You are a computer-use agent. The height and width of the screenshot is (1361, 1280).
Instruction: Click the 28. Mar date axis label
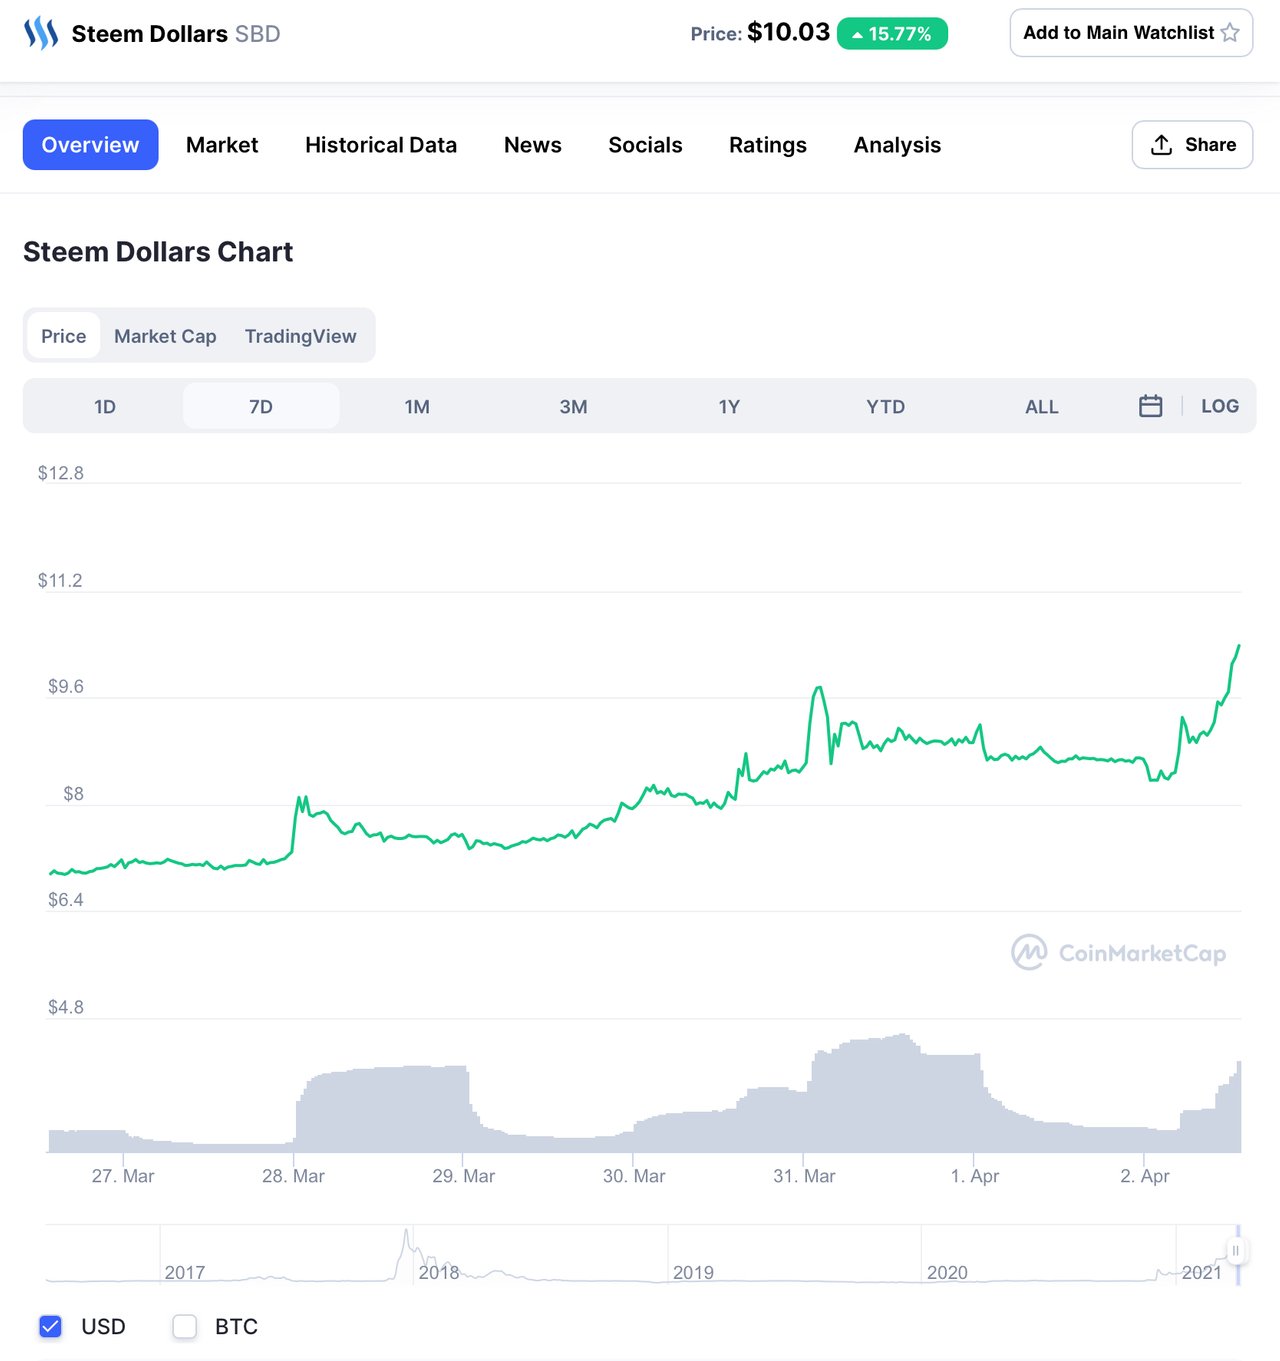coord(293,1176)
